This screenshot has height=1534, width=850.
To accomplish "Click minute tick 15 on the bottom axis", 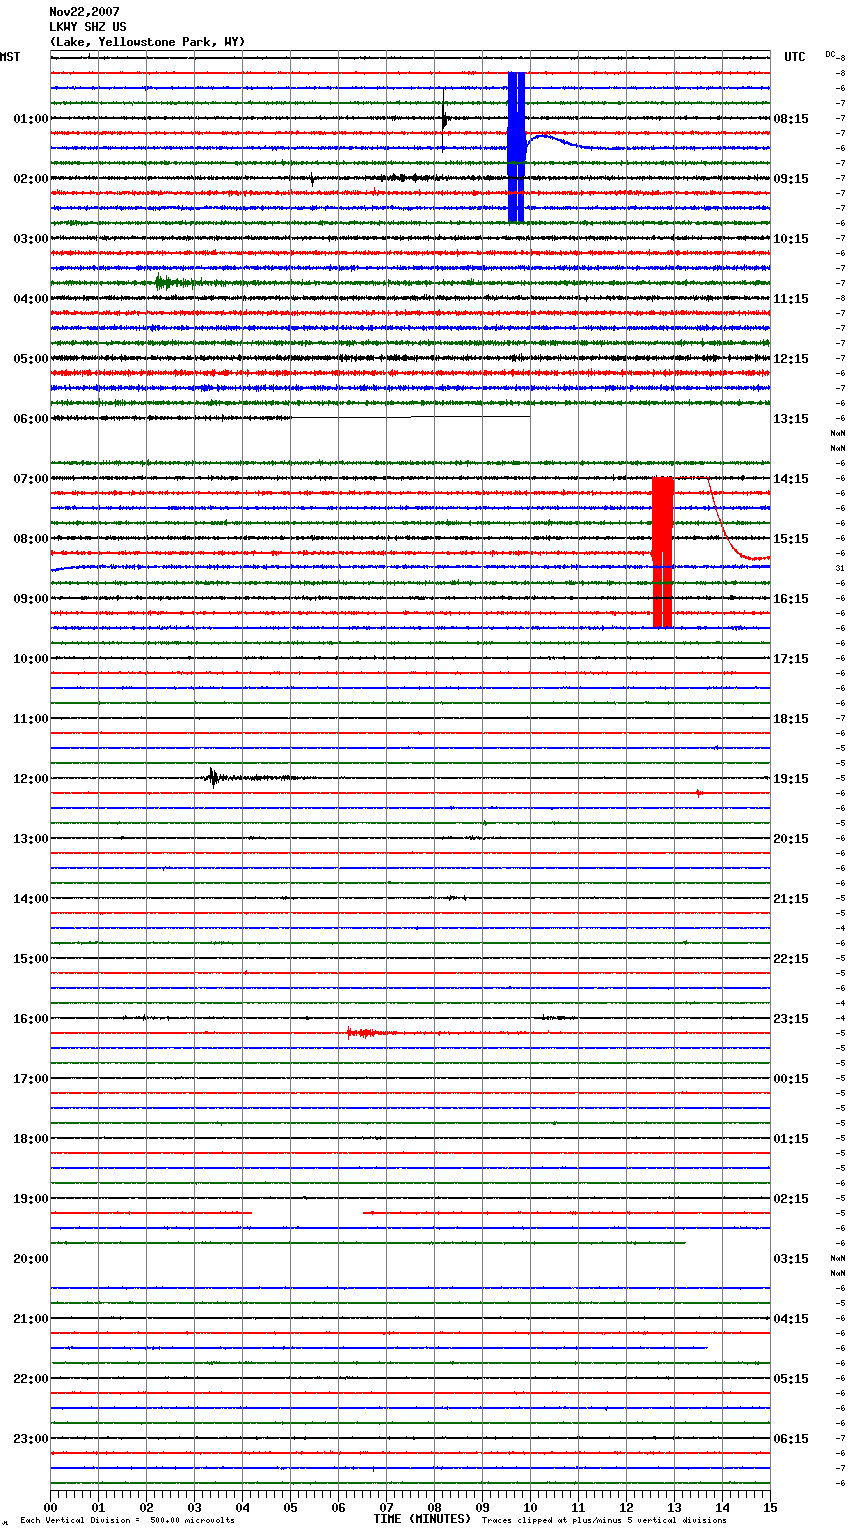I will [x=770, y=1508].
